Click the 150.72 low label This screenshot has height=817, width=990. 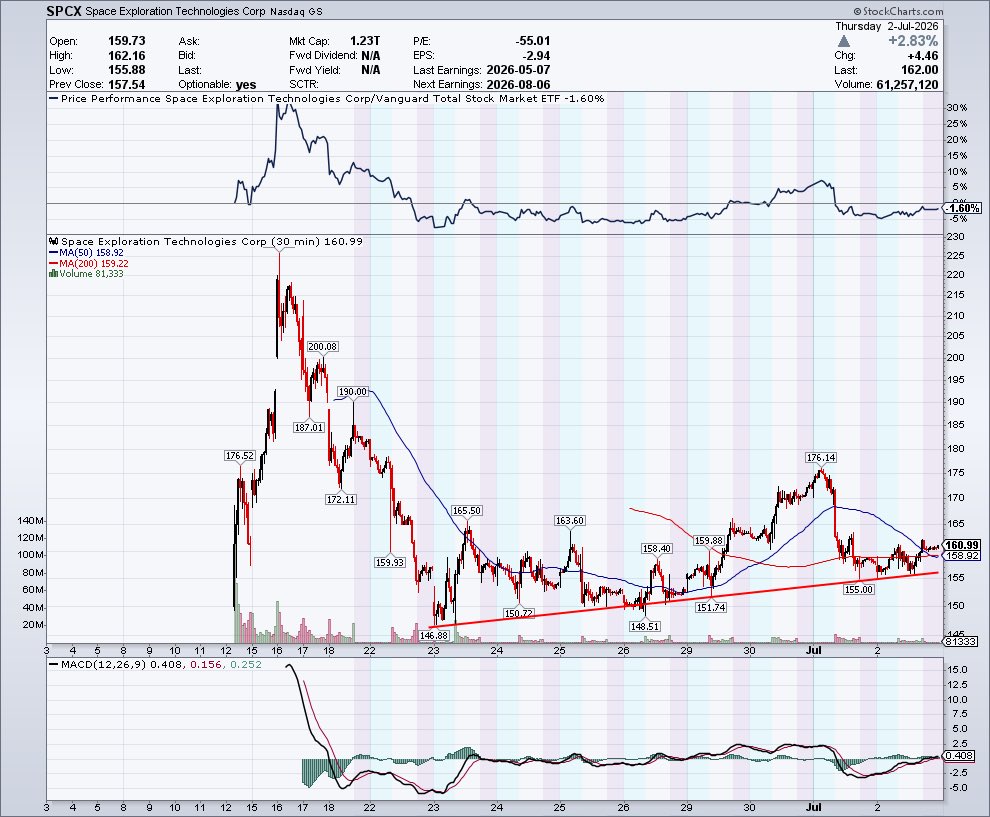tap(518, 613)
